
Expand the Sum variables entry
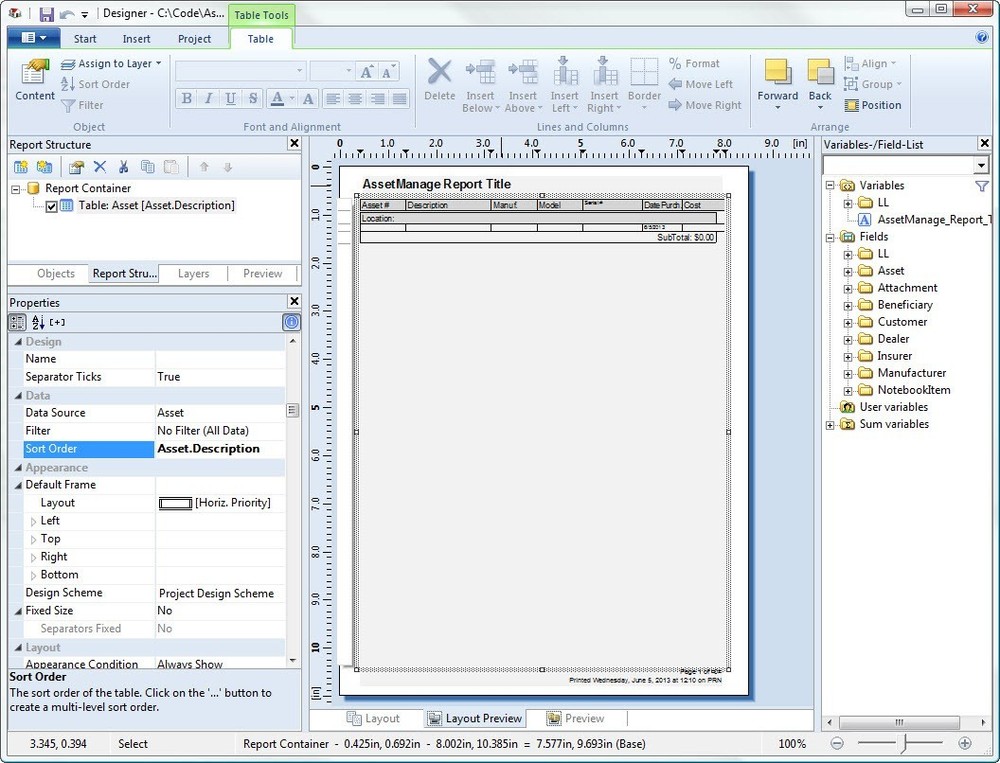click(x=832, y=424)
